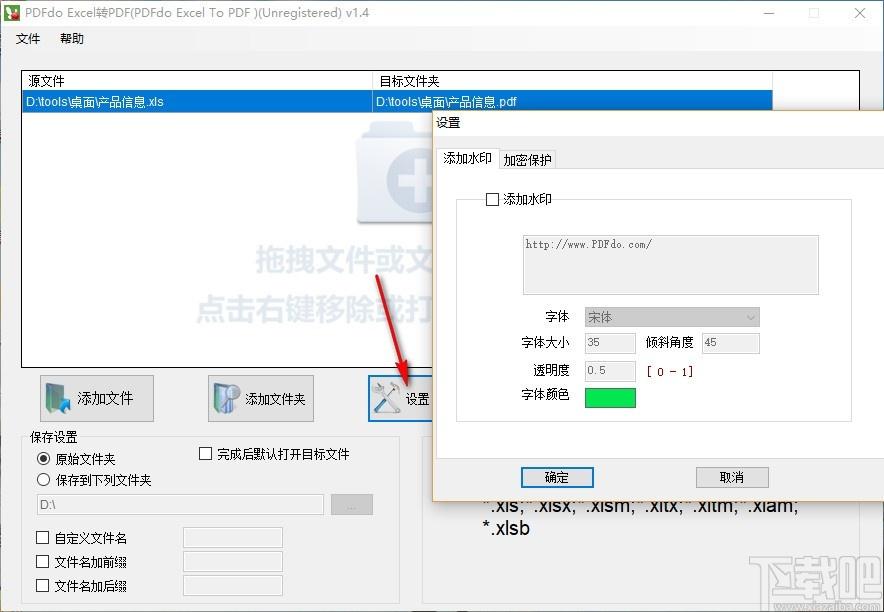Click the watermark text box with PDFdo URL
The height and width of the screenshot is (612, 884).
(670, 265)
